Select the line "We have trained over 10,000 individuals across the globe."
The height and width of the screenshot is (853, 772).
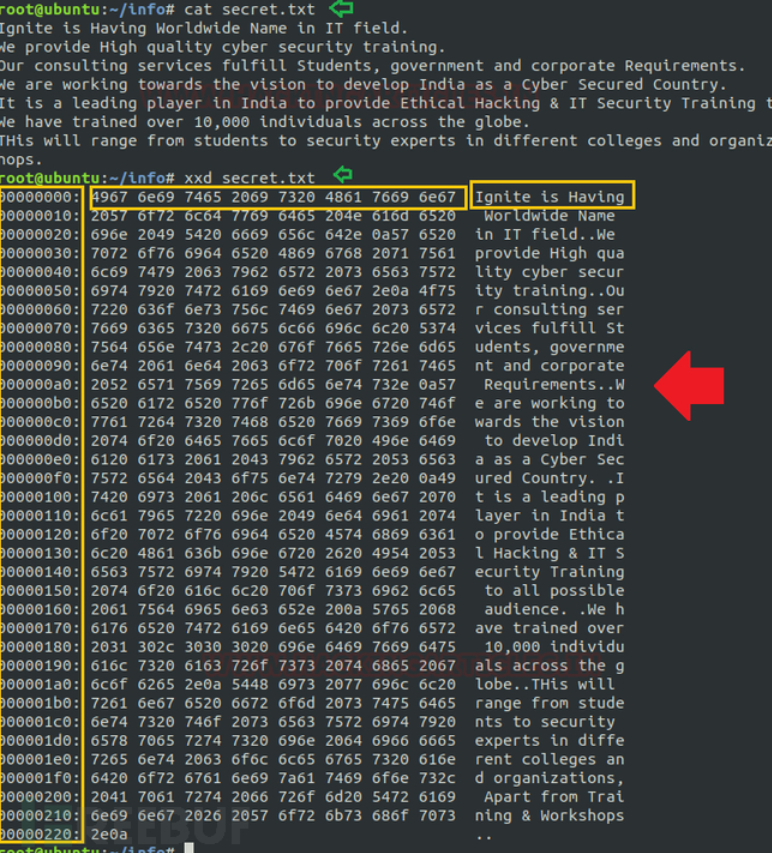[264, 122]
